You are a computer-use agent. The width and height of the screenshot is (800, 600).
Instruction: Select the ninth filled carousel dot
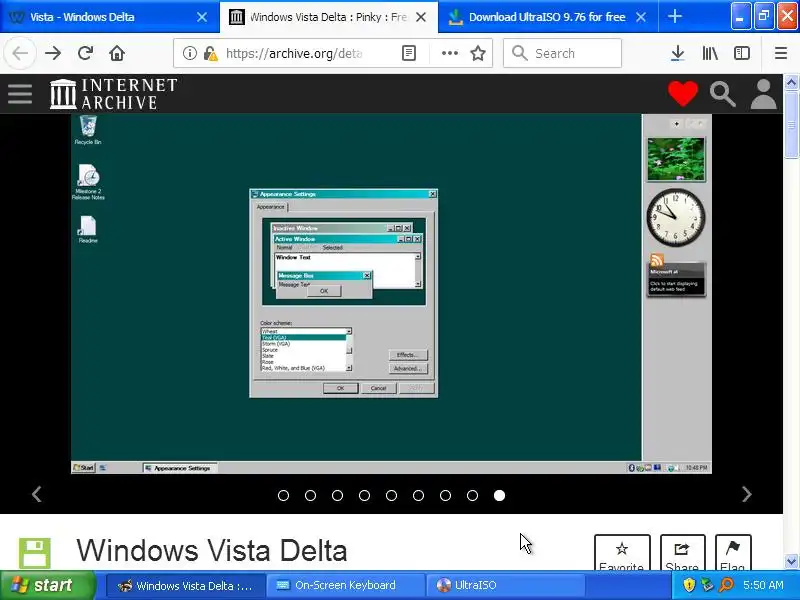pyautogui.click(x=499, y=495)
